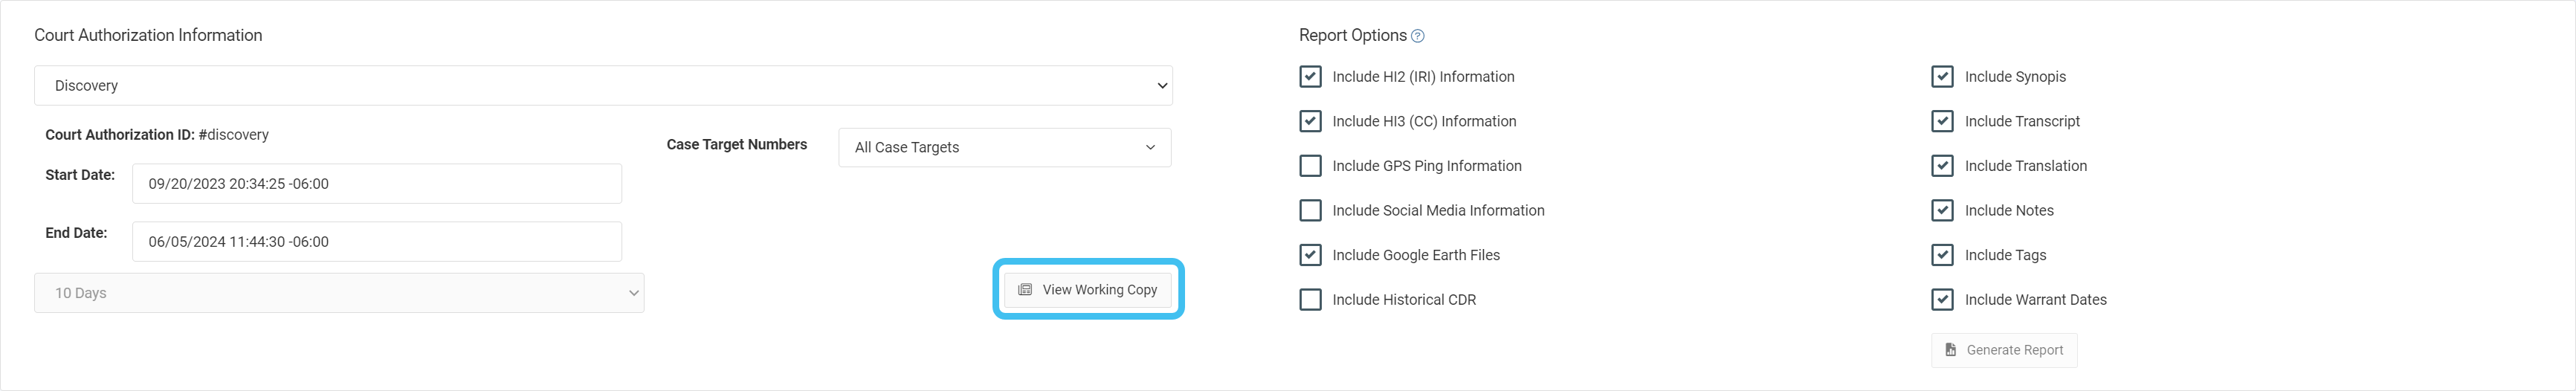
Task: Uncheck Include HI2 (IRI) Information
Action: click(1310, 77)
